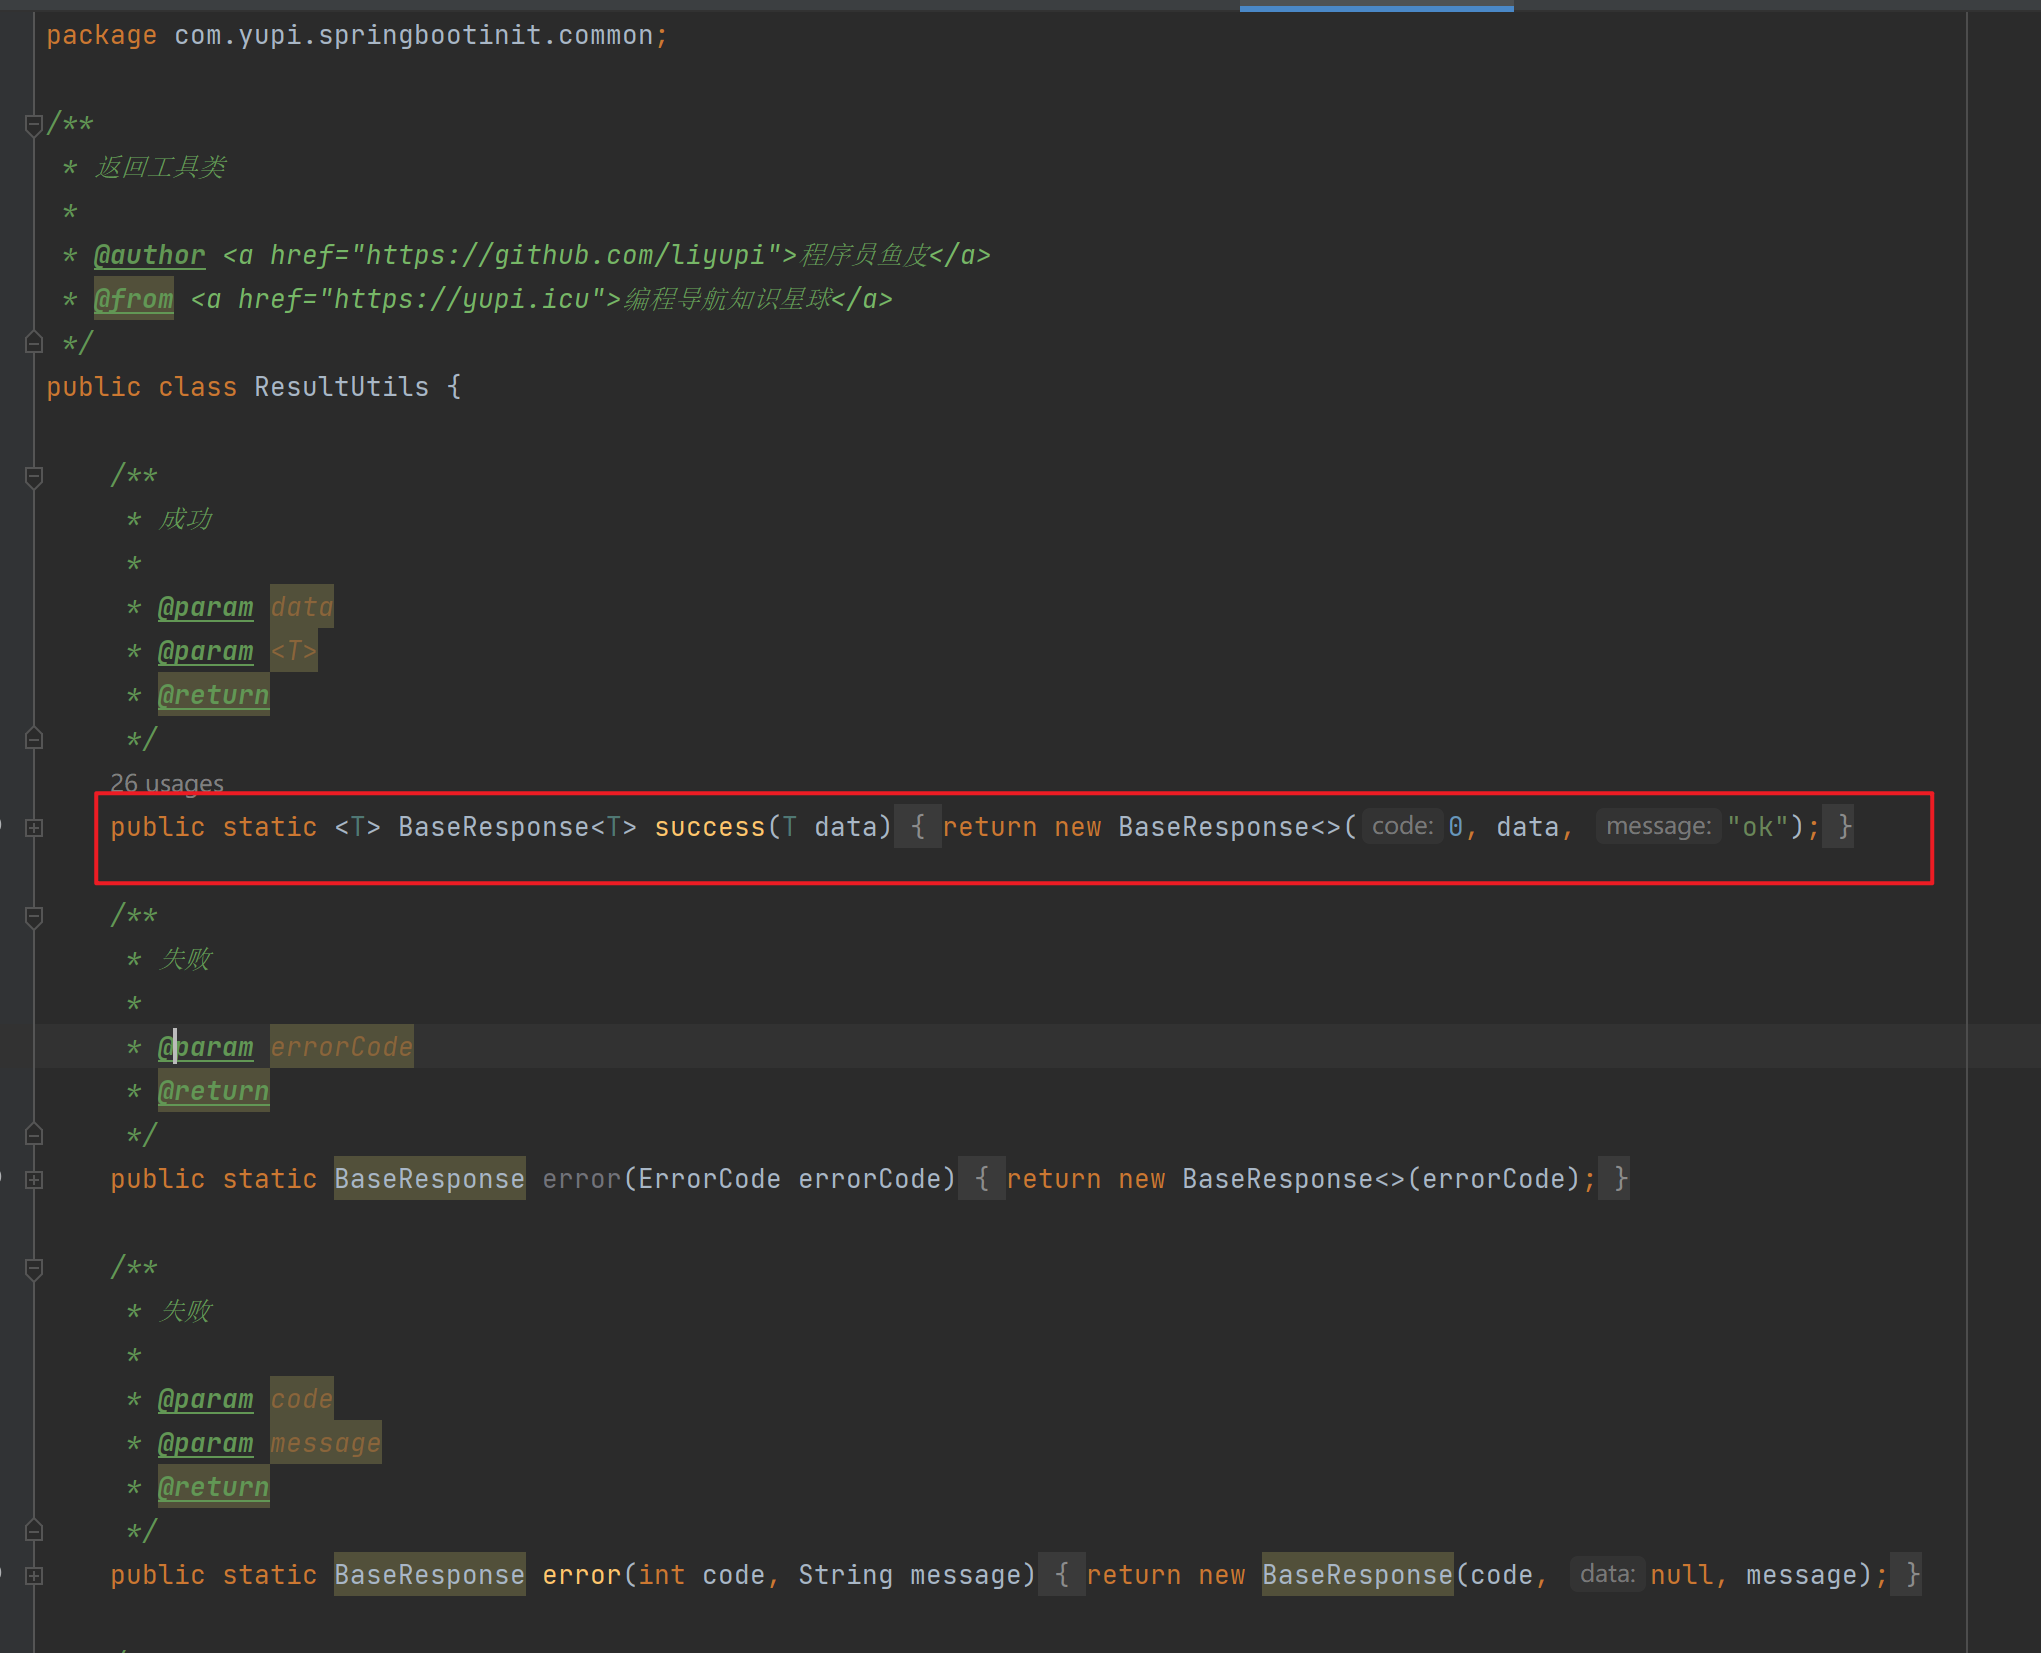
Task: Collapse the first 失败 Javadoc fold marker
Action: pyautogui.click(x=33, y=917)
